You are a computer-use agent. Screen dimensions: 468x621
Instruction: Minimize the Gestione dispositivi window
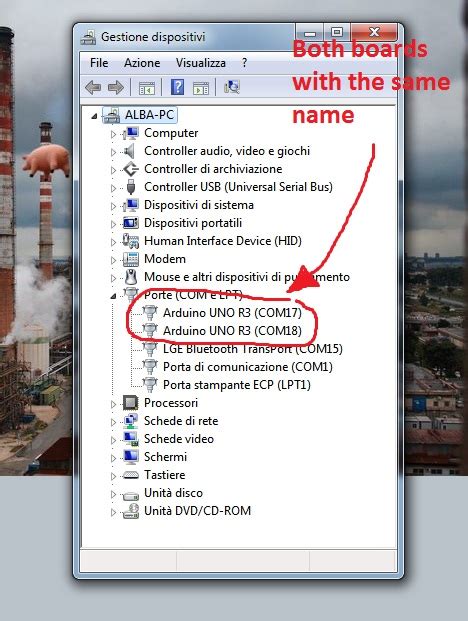pos(310,32)
